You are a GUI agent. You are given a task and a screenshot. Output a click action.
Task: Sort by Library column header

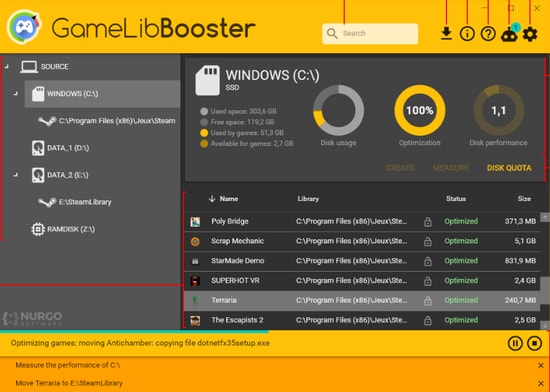pyautogui.click(x=308, y=199)
